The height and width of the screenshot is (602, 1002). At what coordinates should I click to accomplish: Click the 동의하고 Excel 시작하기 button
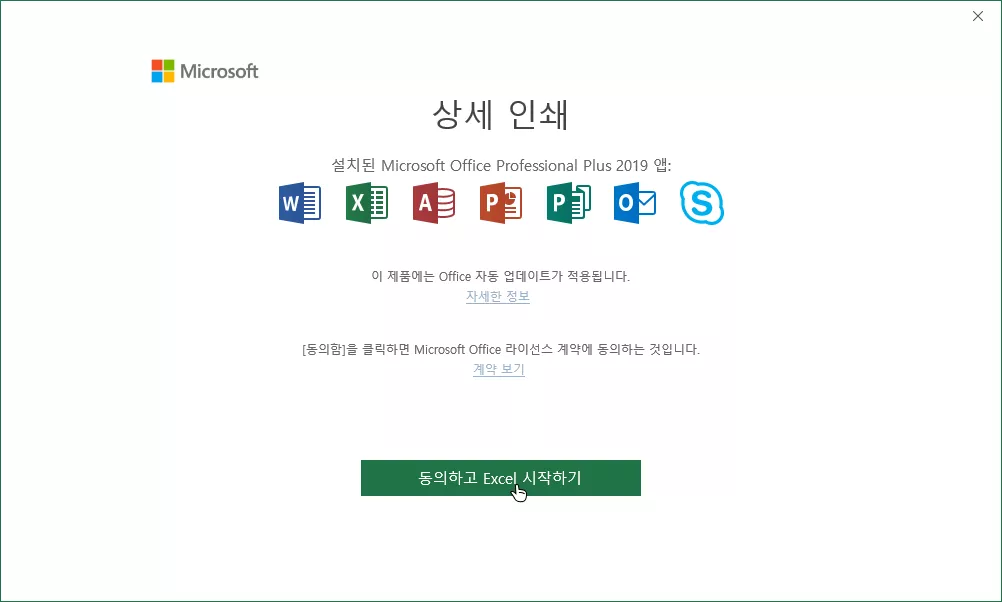[x=500, y=478]
